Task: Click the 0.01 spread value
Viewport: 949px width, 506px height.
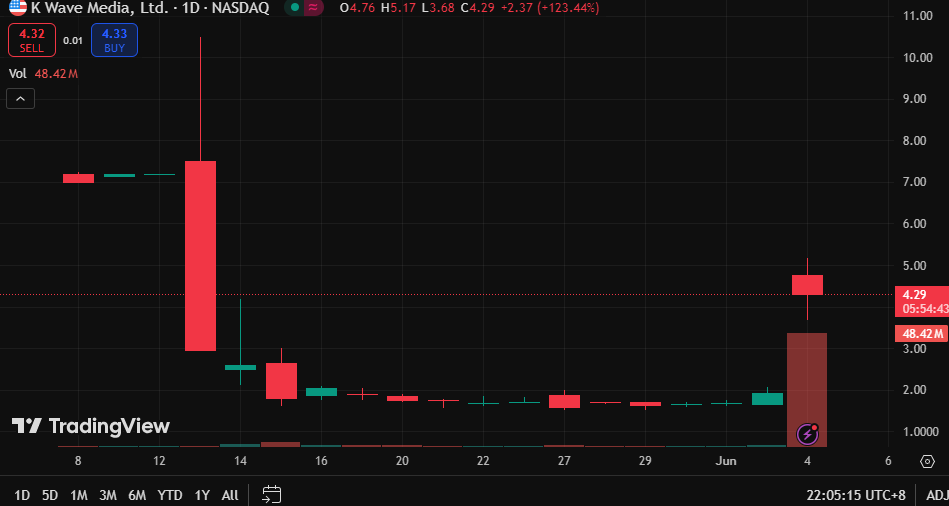Action: pyautogui.click(x=73, y=41)
